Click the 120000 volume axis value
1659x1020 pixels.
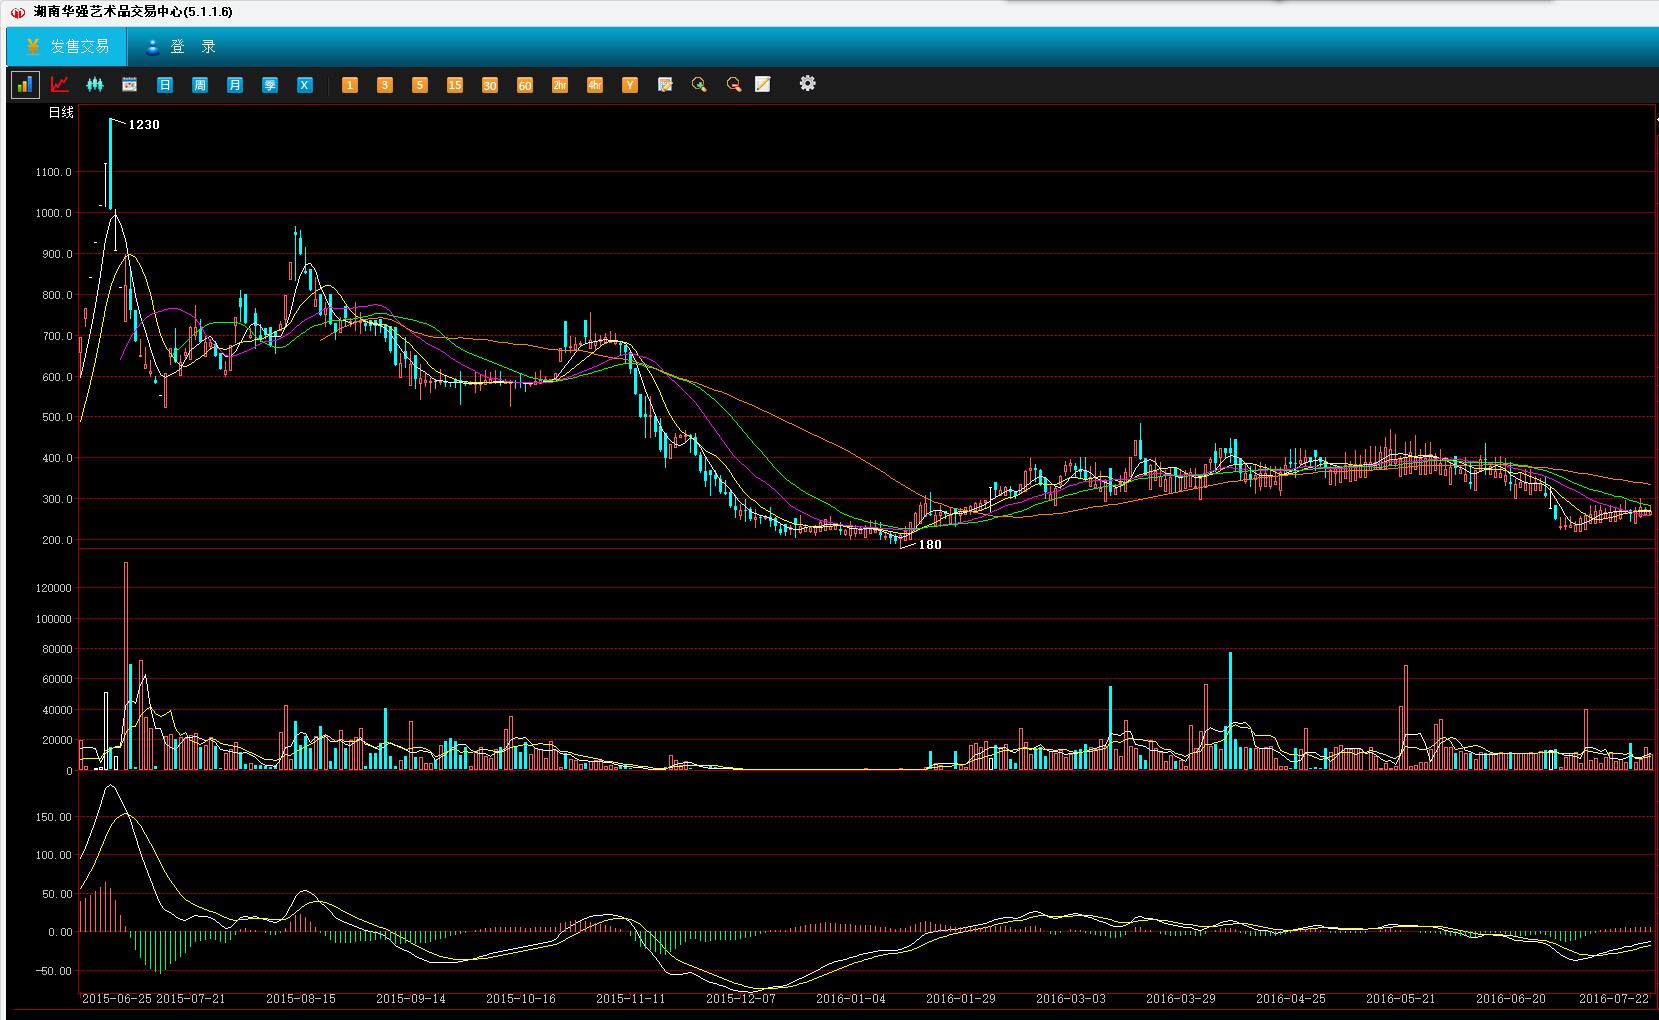[x=53, y=589]
